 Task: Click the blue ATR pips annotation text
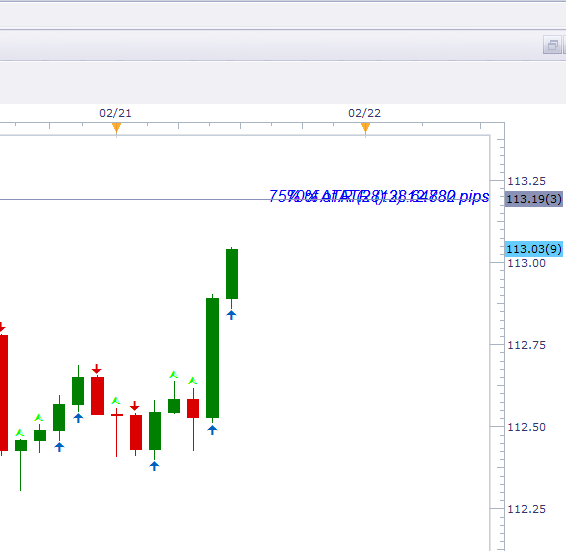[x=379, y=196]
